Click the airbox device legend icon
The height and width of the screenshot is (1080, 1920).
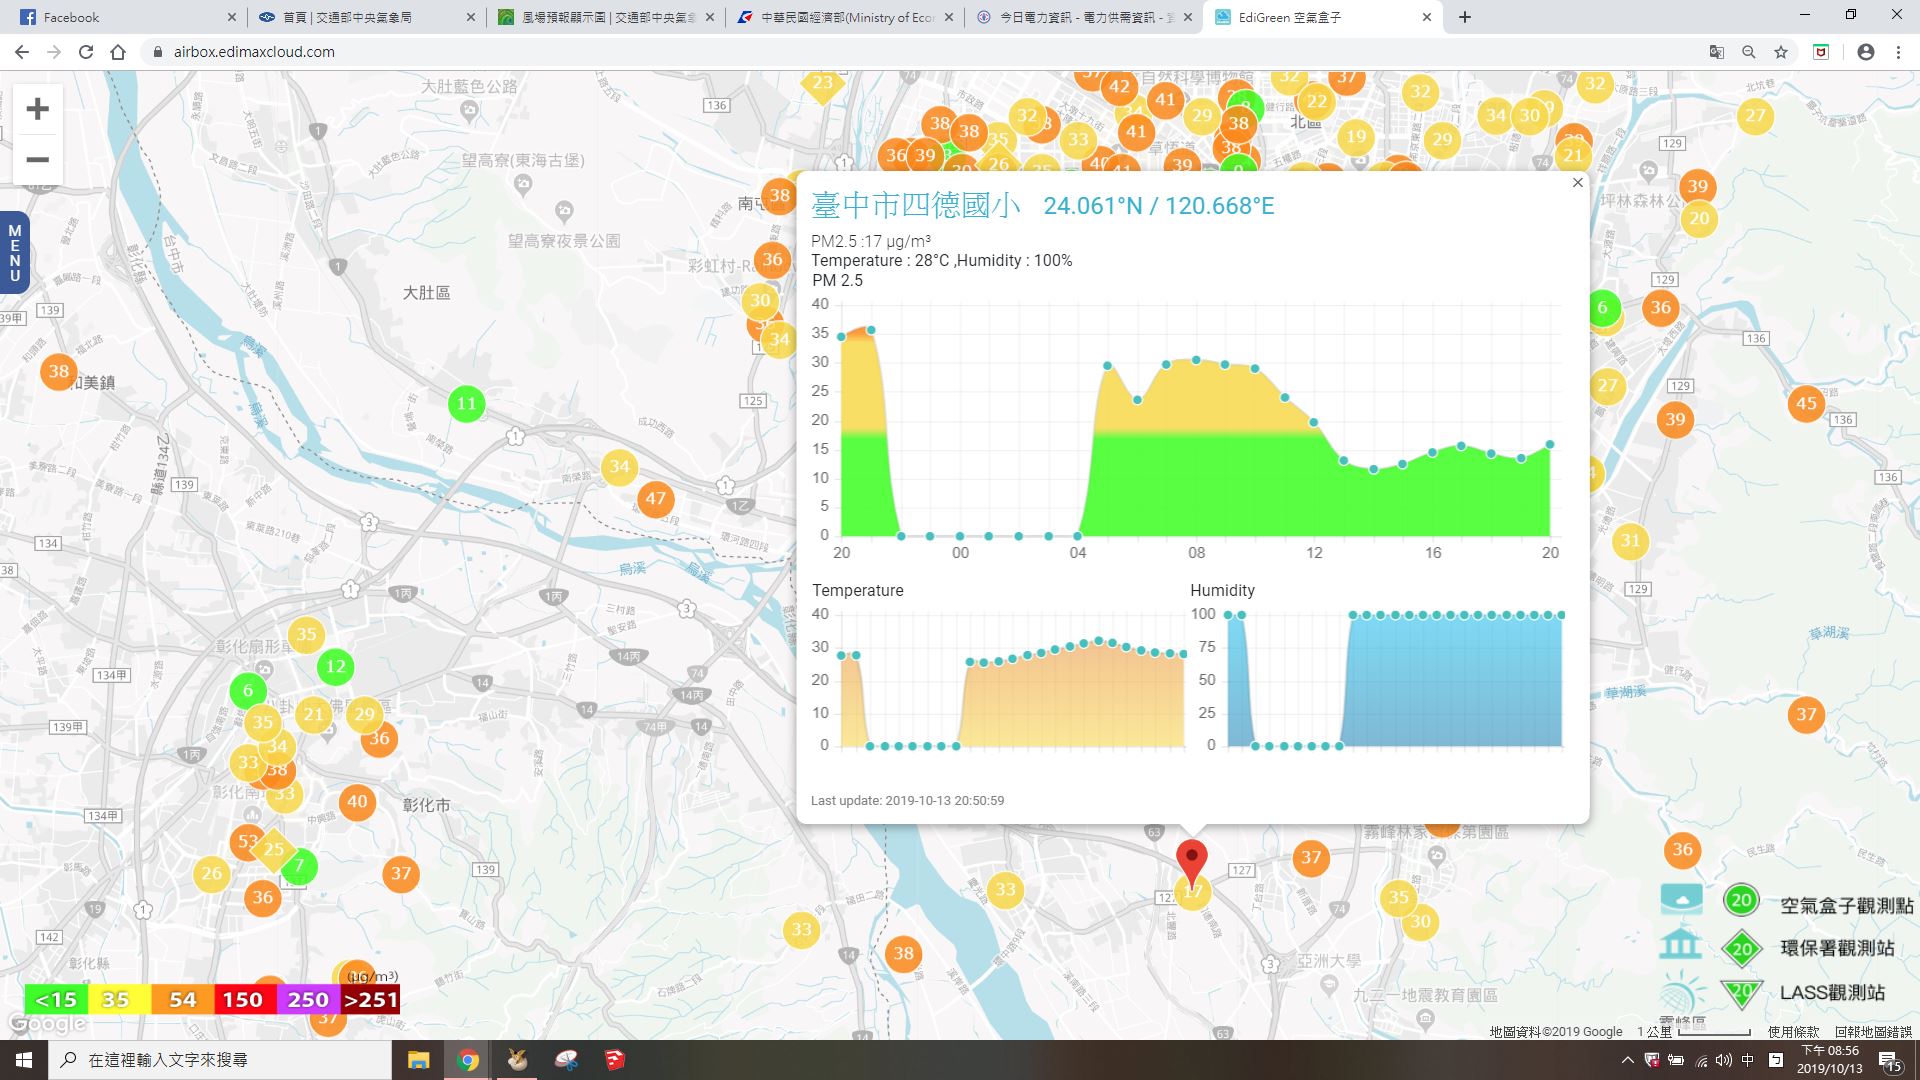1681,898
